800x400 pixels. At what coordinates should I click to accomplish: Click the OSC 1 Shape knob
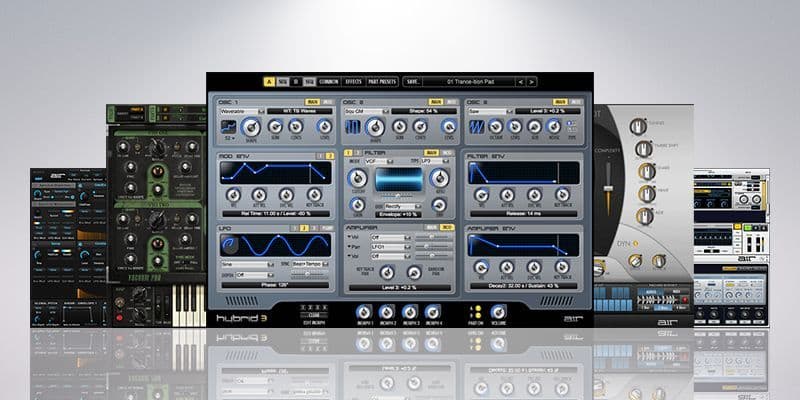tap(250, 127)
